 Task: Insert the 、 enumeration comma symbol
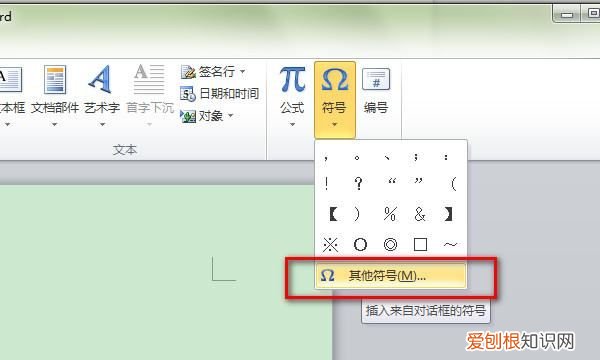(x=387, y=157)
